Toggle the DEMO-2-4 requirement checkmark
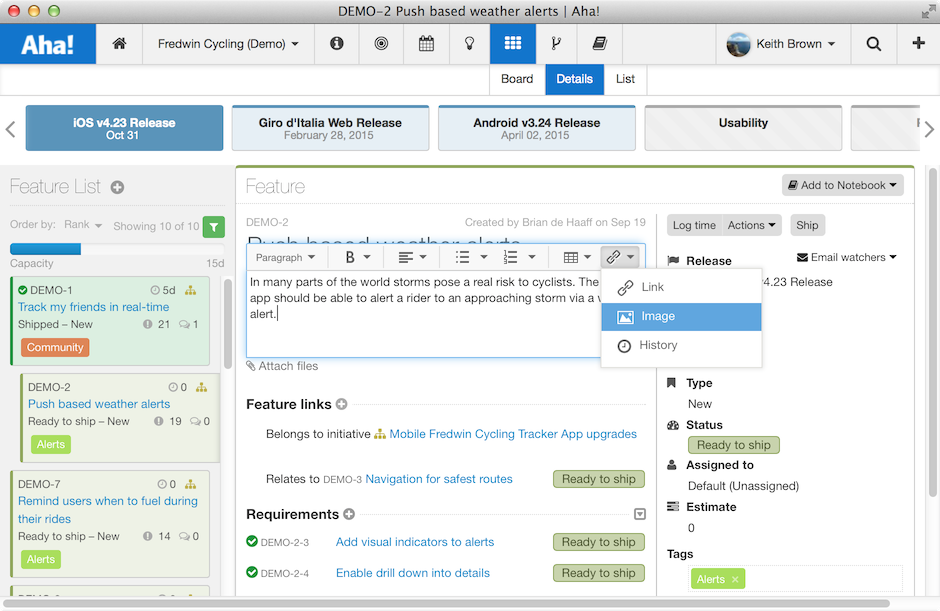Image resolution: width=940 pixels, height=611 pixels. click(252, 572)
